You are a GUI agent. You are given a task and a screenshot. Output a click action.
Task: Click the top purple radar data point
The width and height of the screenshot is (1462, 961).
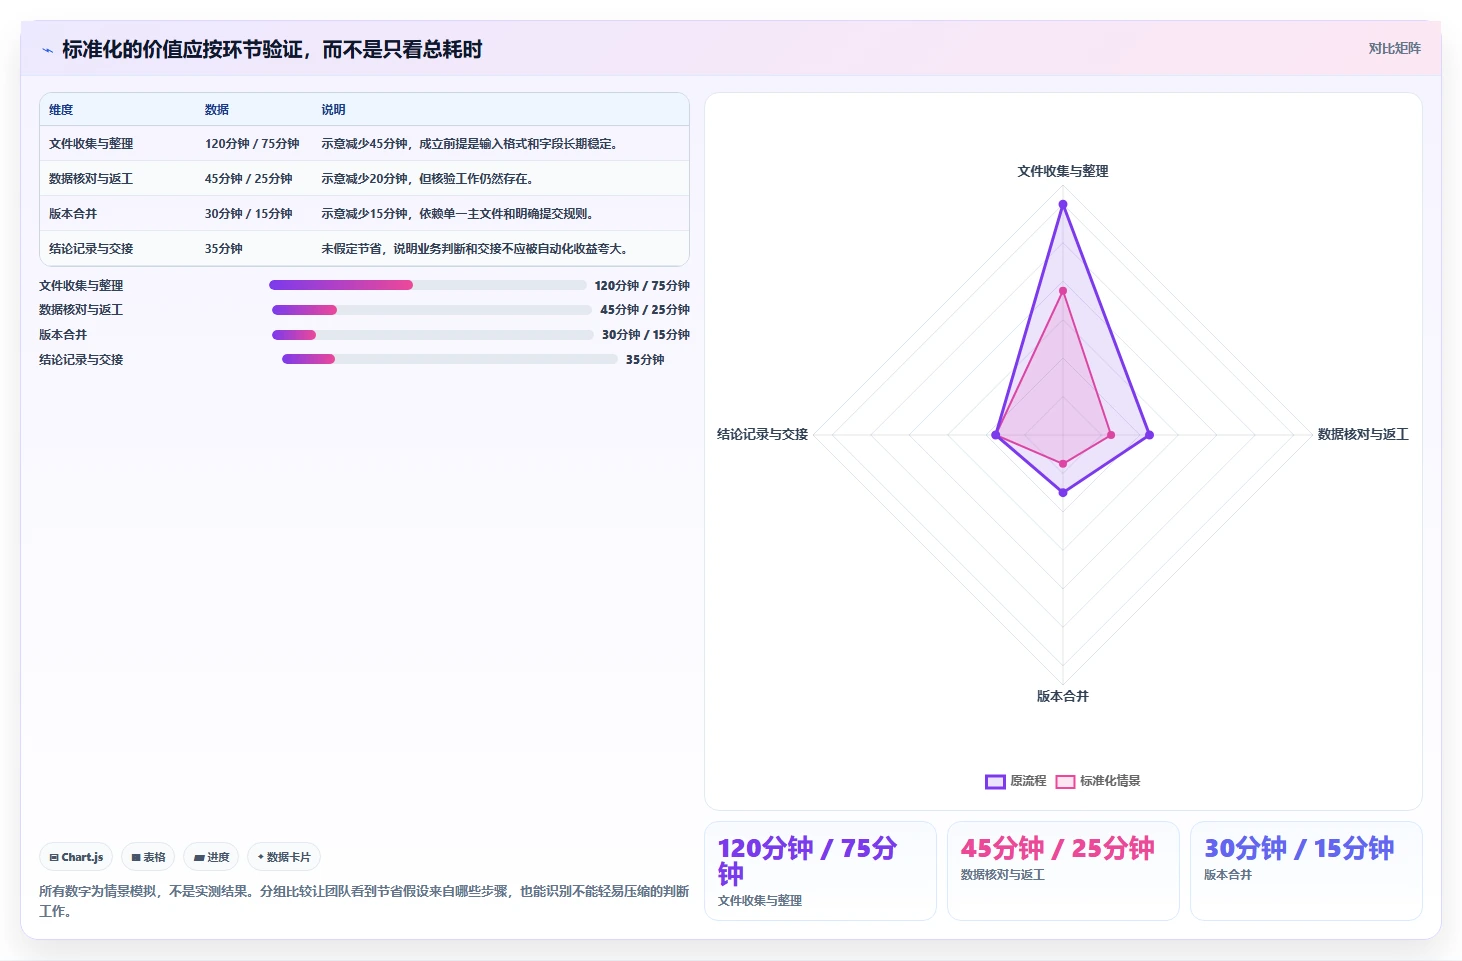pyautogui.click(x=1063, y=204)
